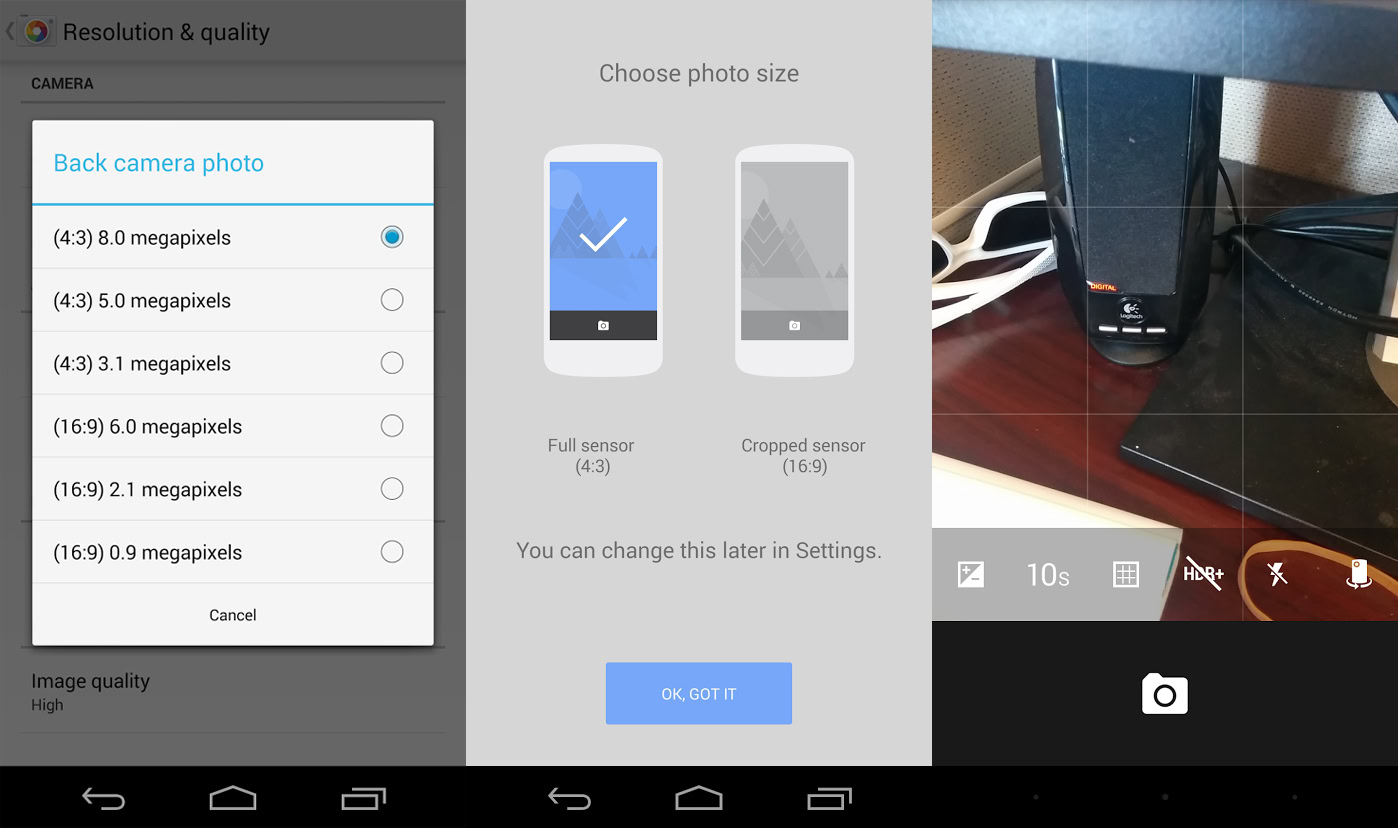Viewport: 1398px width, 828px height.
Task: Tap Android back icon under the Resolution & quality screen
Action: click(x=103, y=798)
